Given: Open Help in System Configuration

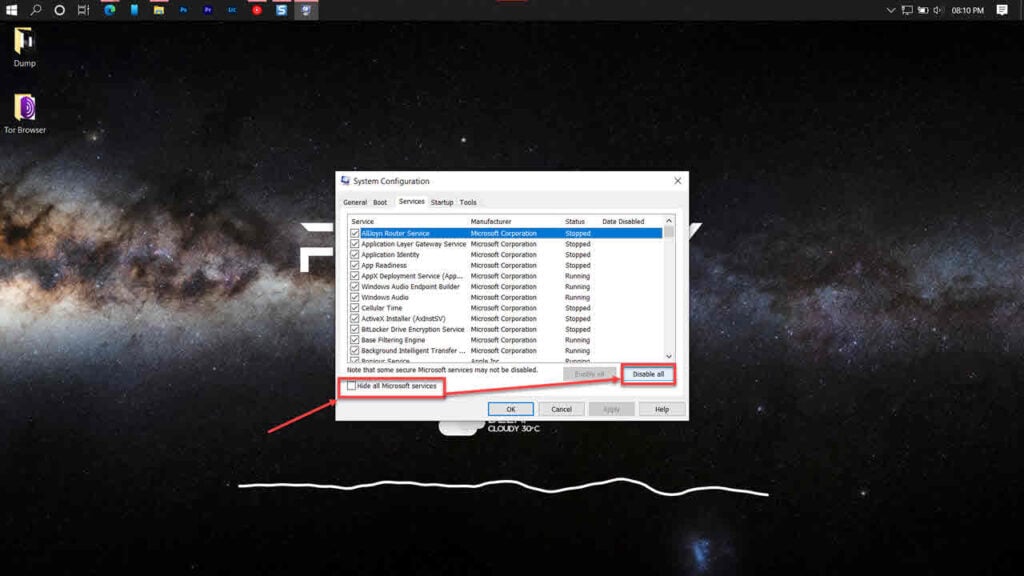Looking at the screenshot, I should pos(662,409).
